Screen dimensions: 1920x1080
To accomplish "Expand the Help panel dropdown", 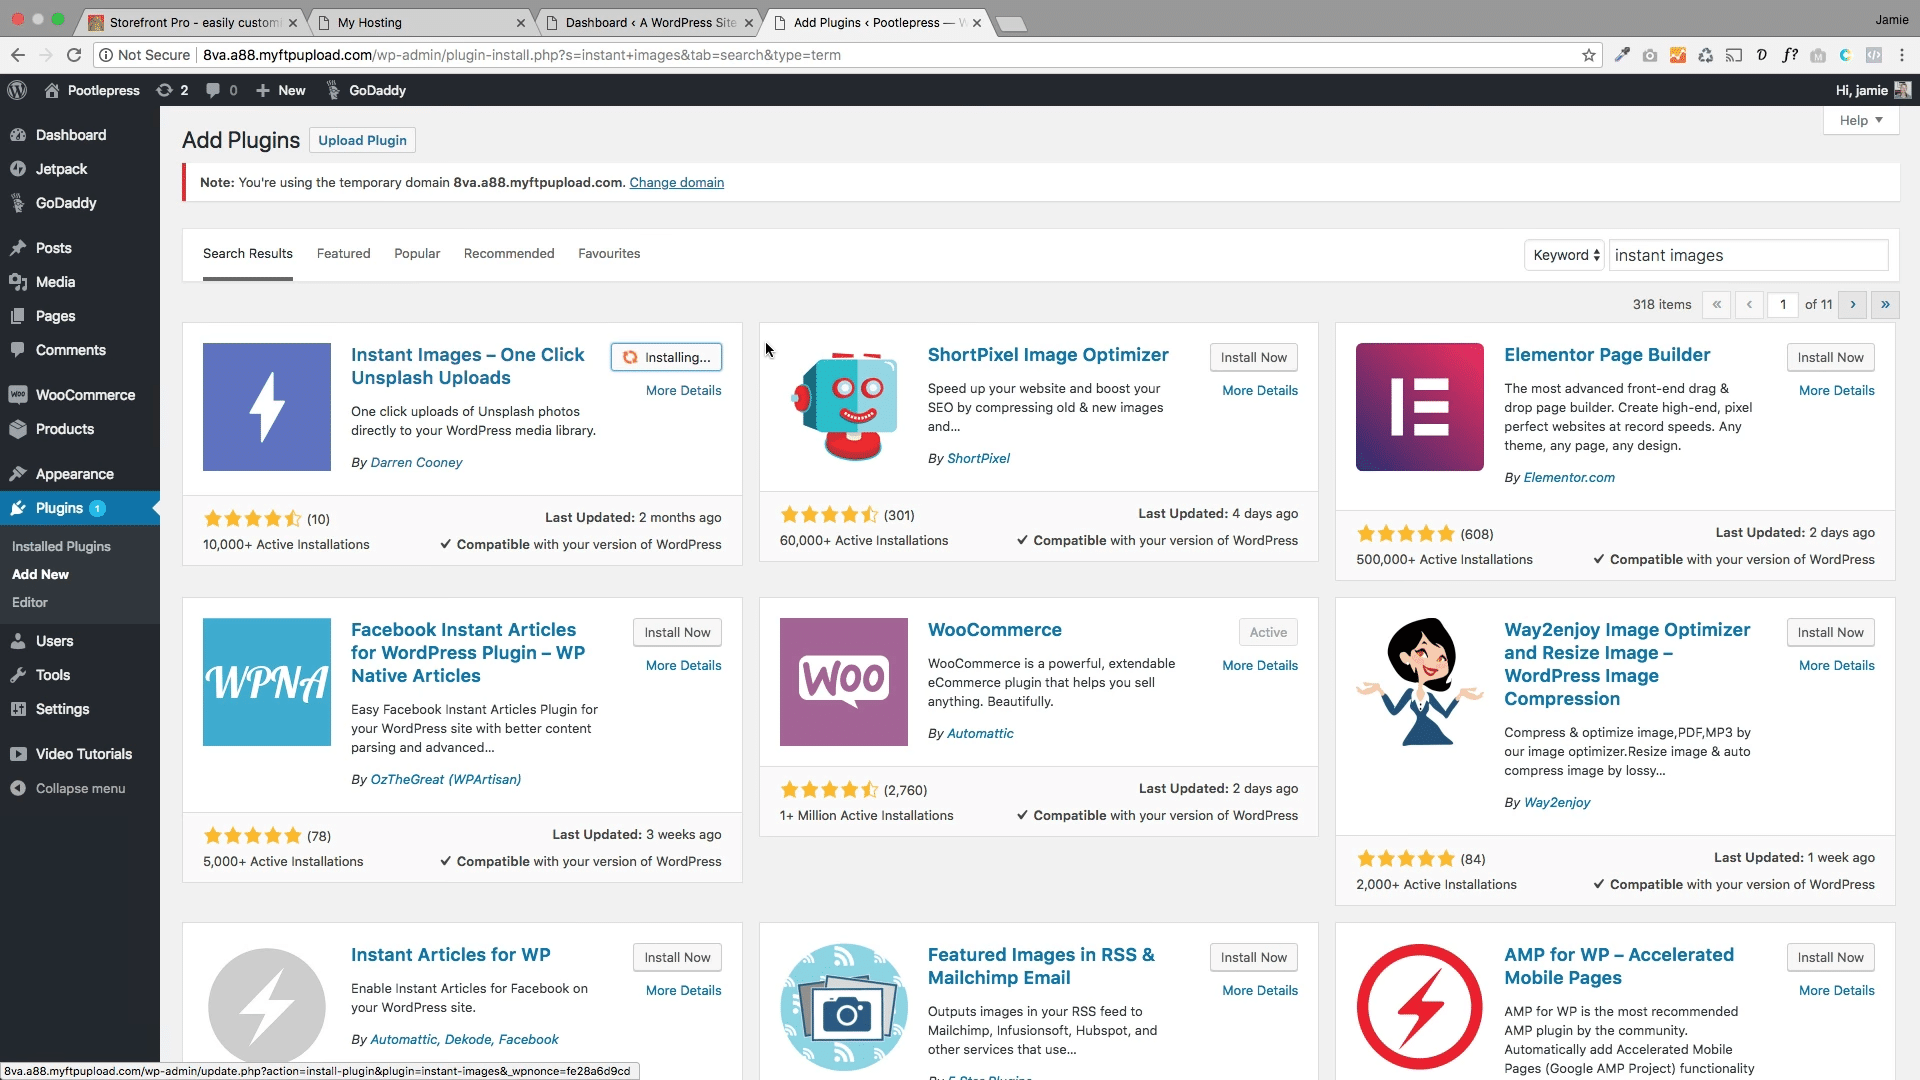I will [1861, 120].
